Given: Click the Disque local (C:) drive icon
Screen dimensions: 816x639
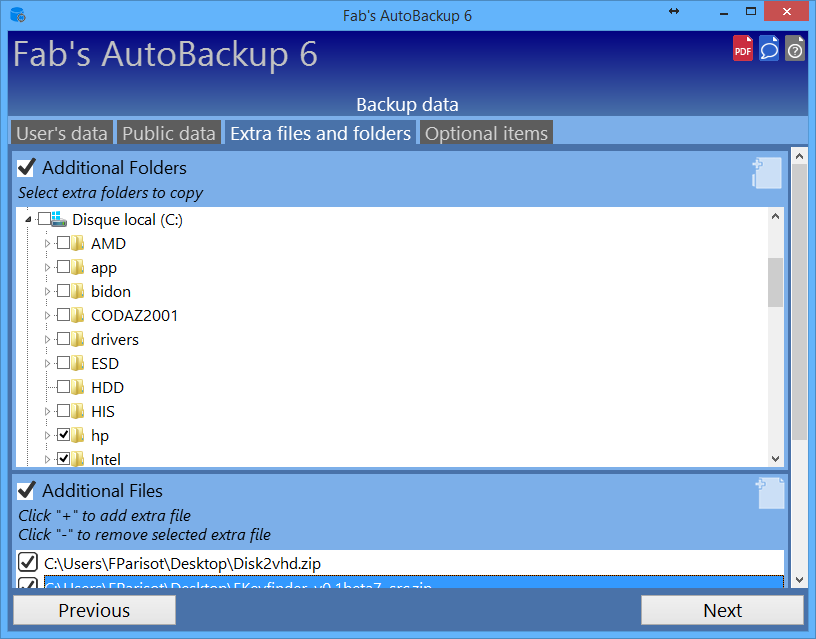Looking at the screenshot, I should click(x=59, y=219).
